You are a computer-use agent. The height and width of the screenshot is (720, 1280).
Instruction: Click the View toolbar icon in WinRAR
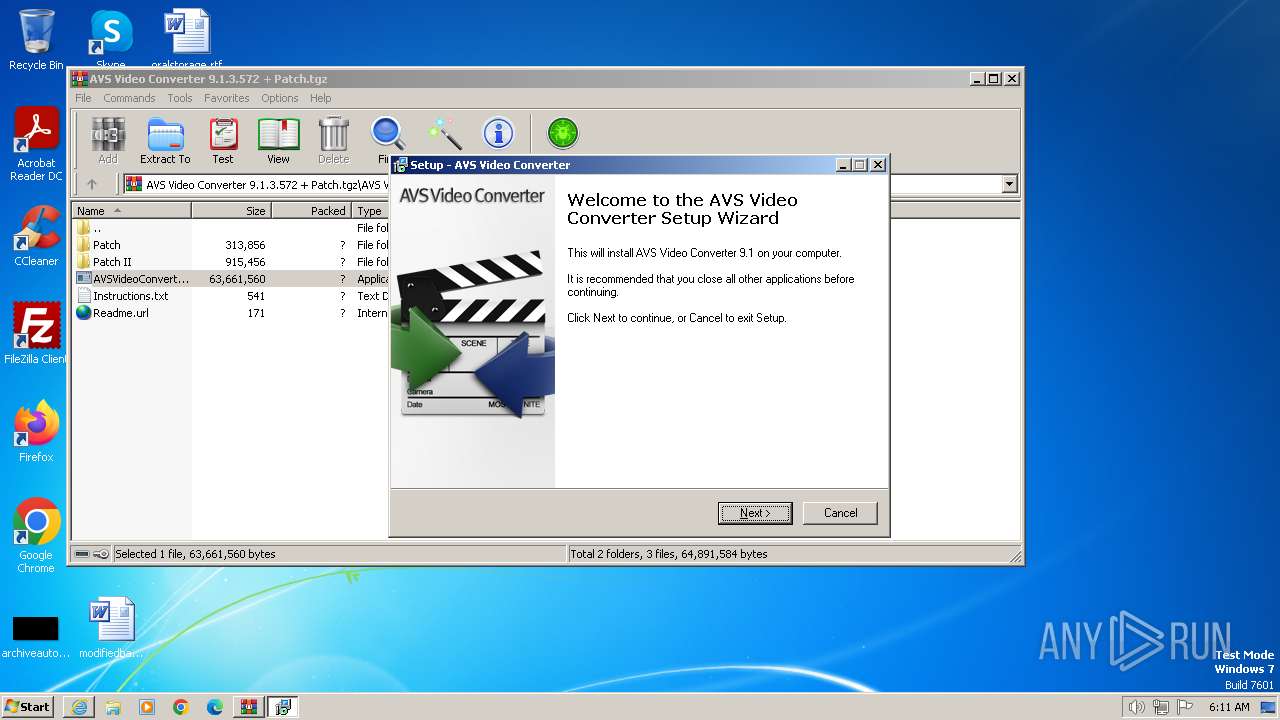278,140
